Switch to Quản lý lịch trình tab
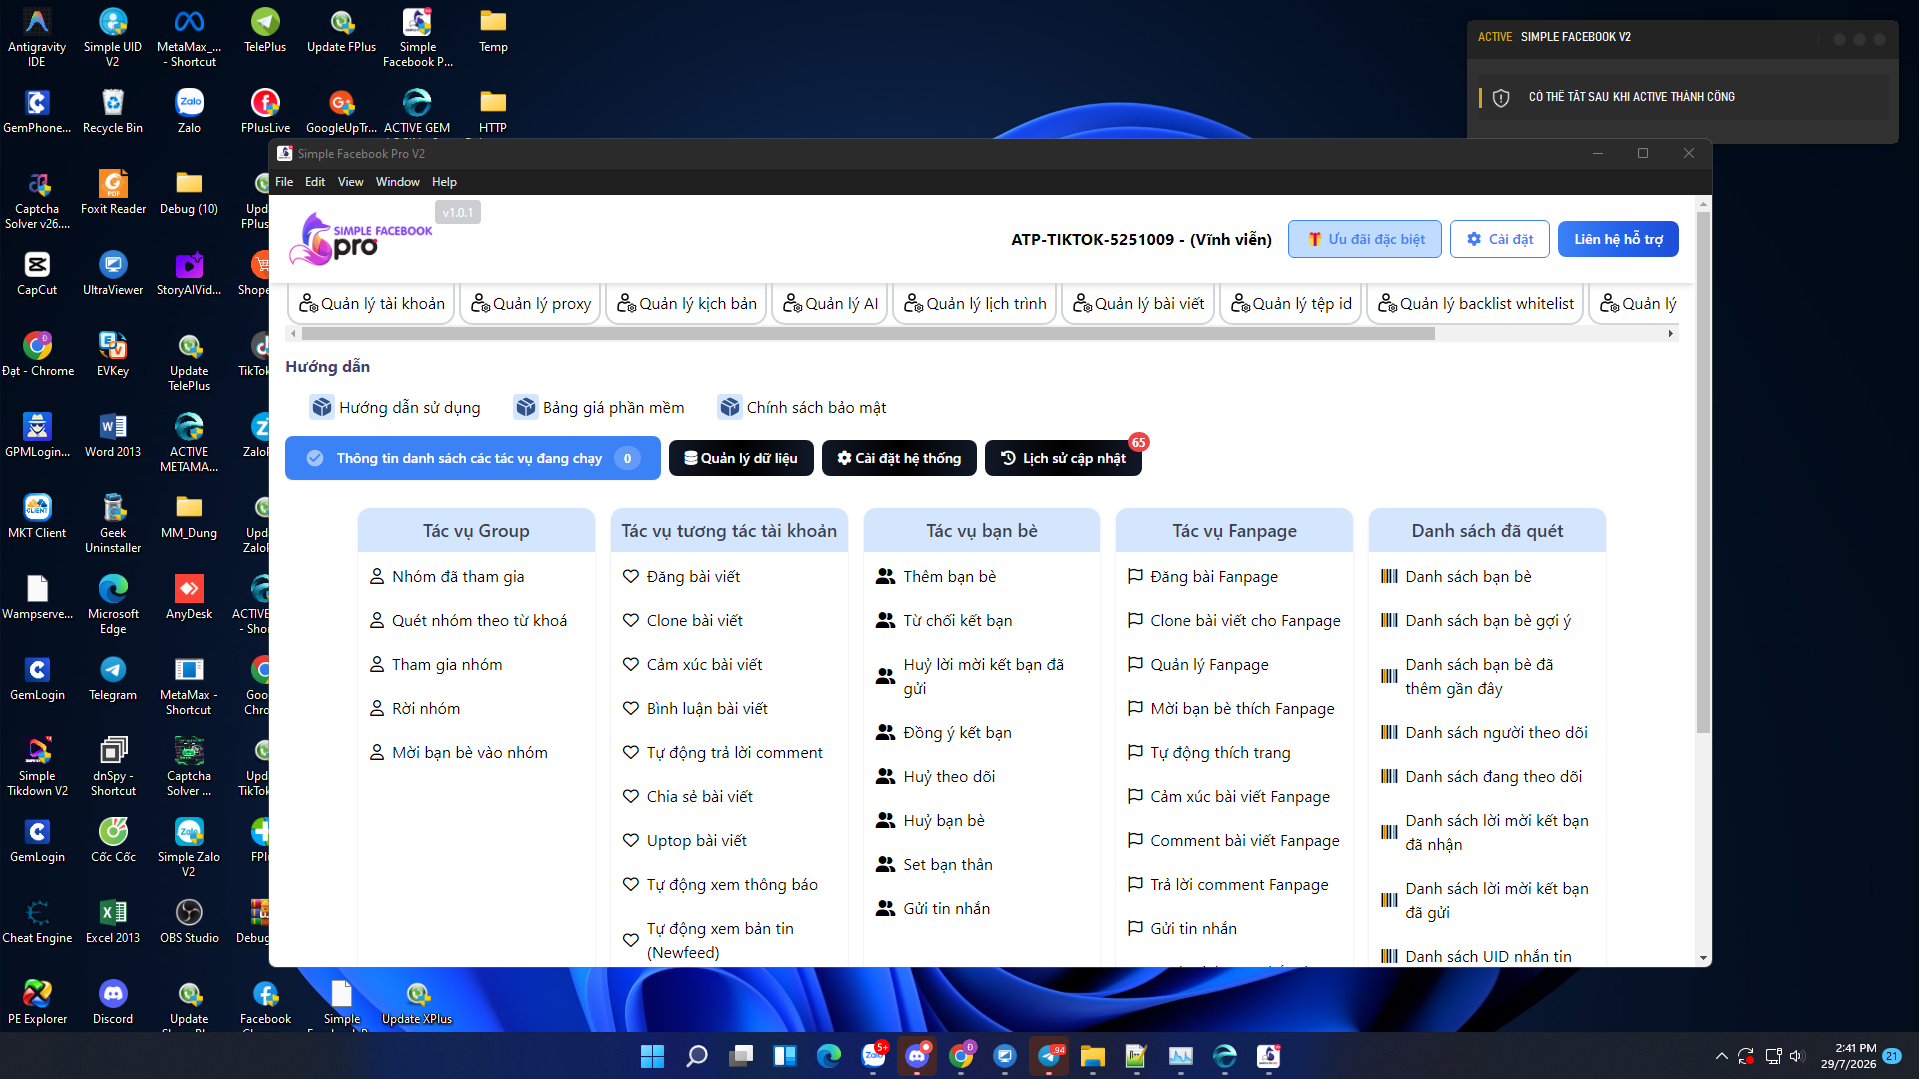This screenshot has height=1079, width=1919. (975, 304)
